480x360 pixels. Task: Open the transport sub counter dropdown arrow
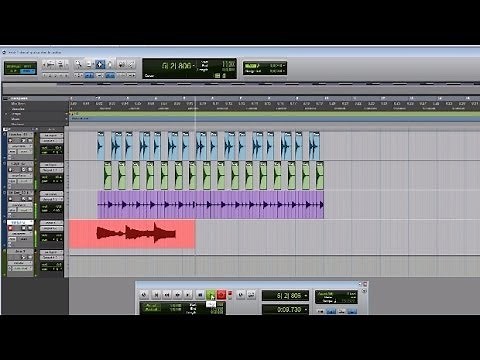(x=306, y=310)
